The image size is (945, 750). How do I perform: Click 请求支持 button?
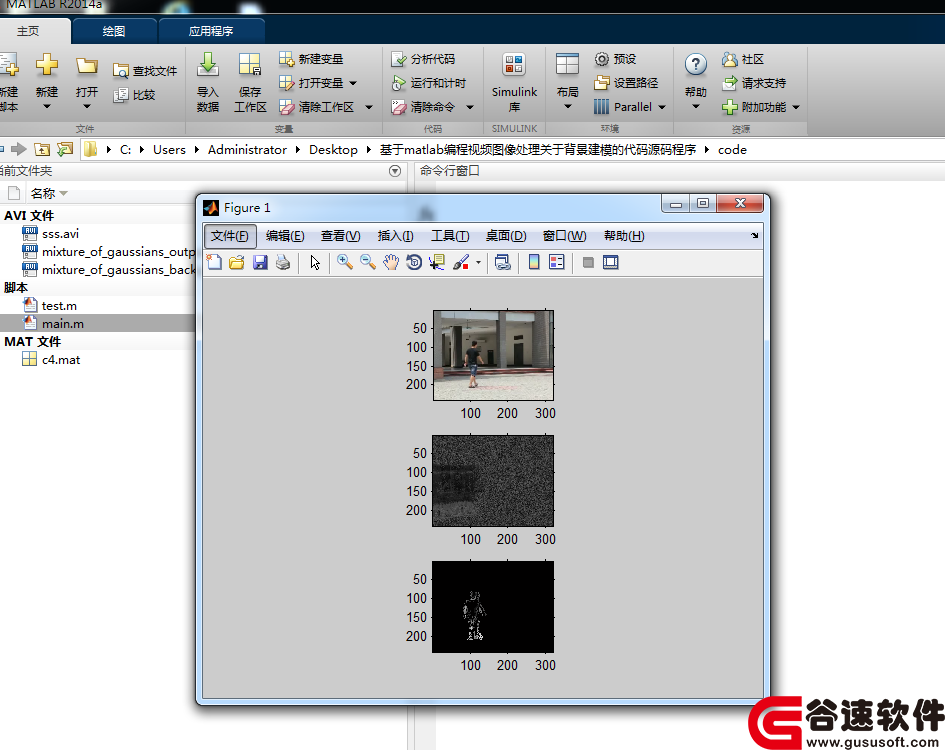(x=754, y=83)
